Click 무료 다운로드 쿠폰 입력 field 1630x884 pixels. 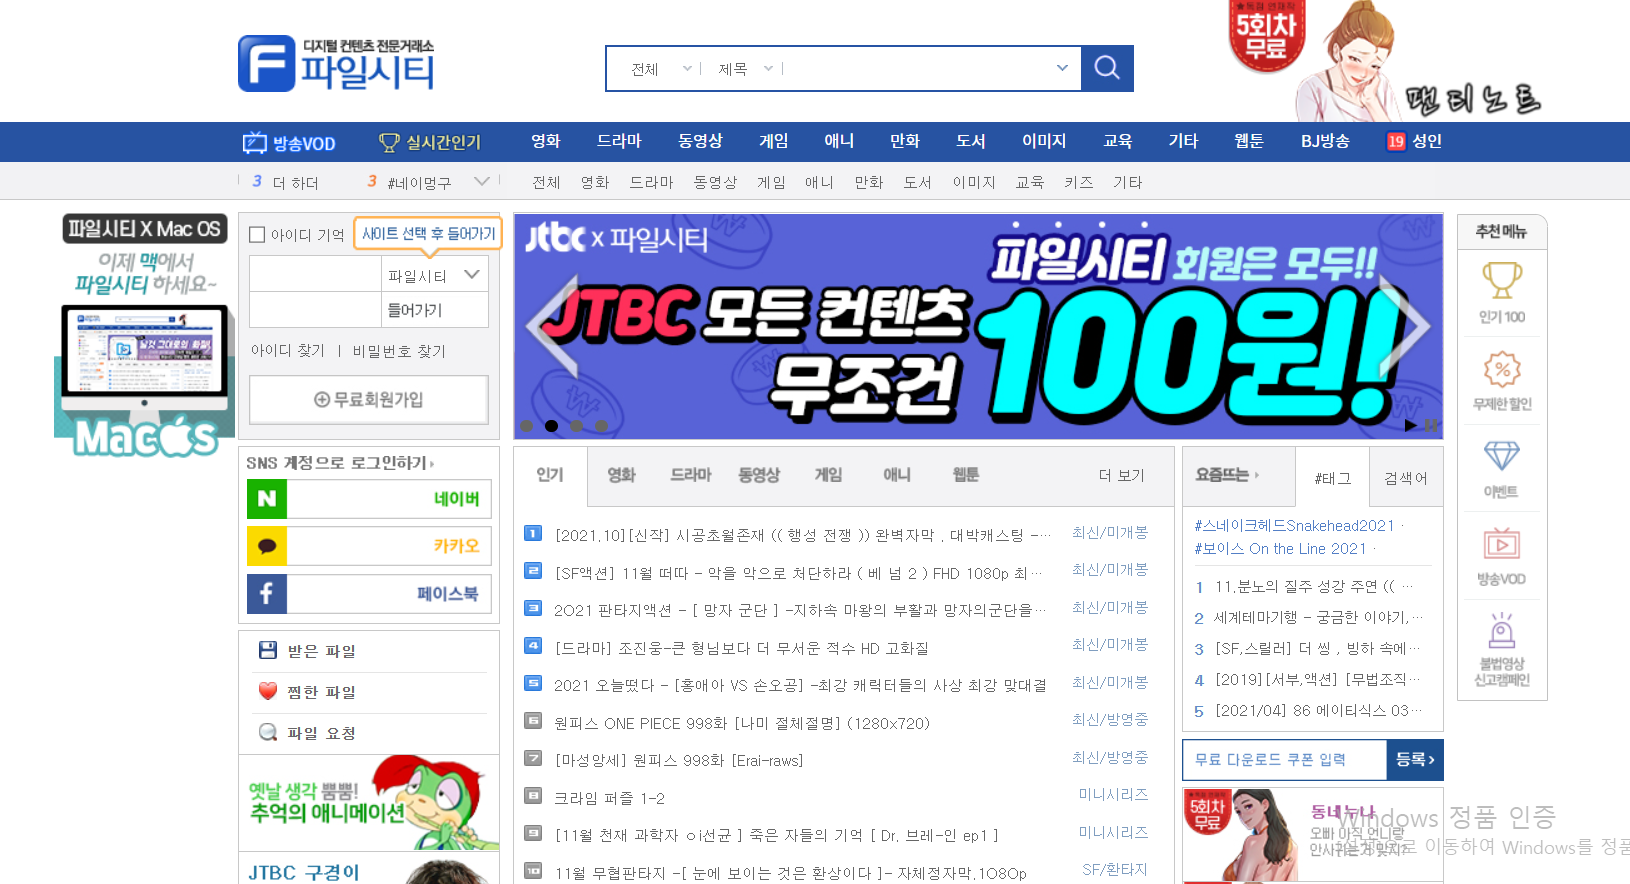1285,760
